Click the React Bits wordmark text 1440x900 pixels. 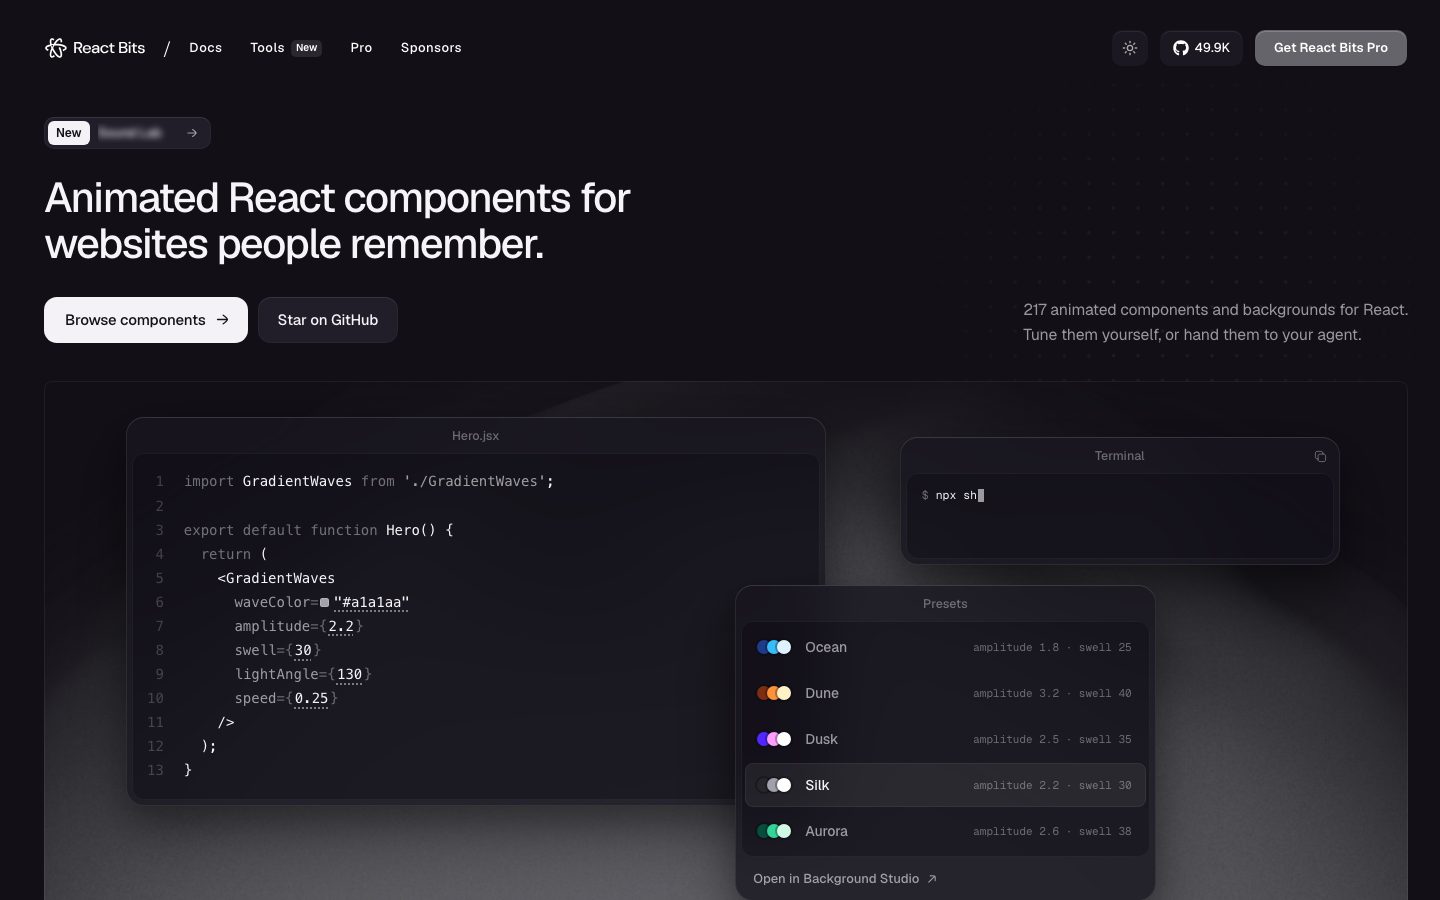(x=109, y=48)
